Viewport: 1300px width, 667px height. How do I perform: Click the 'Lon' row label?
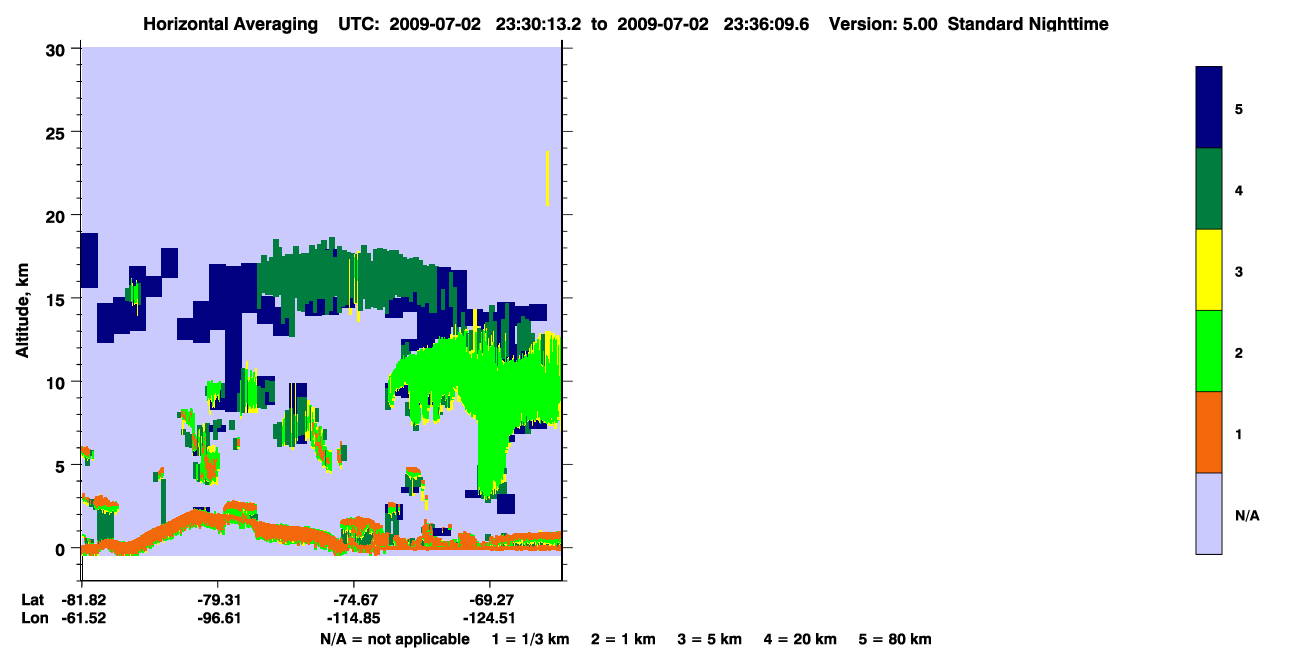tap(33, 618)
